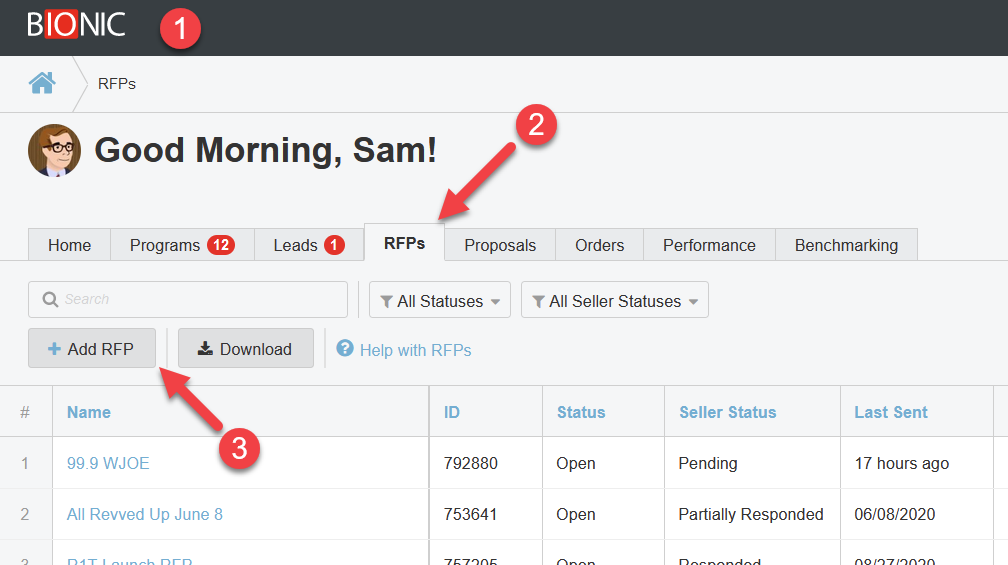Open the Help with RFPs link

coord(415,350)
